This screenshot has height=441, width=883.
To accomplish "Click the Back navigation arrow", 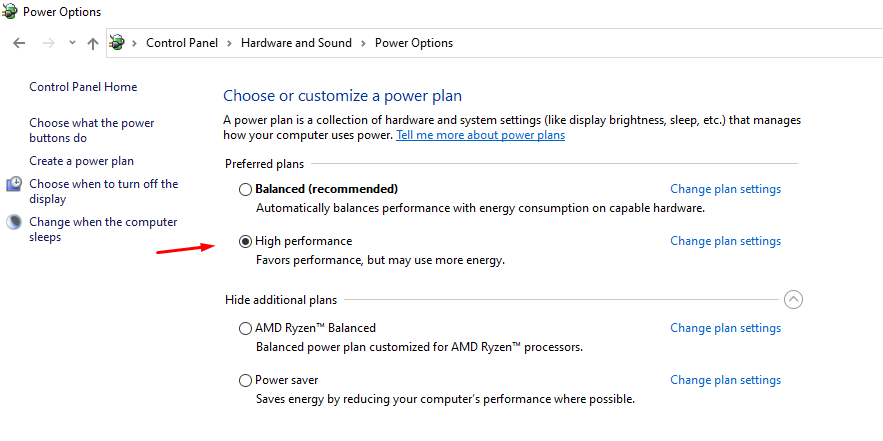I will coord(19,43).
